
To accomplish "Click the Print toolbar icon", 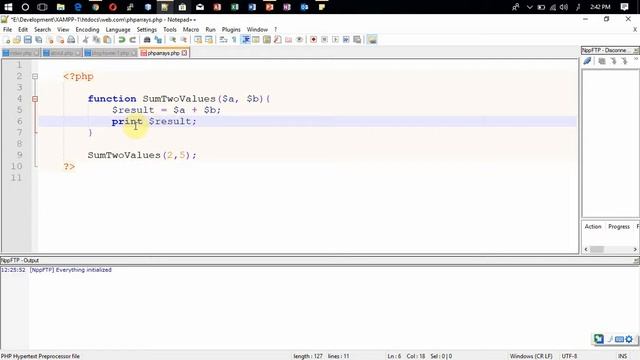I will click(x=71, y=40).
